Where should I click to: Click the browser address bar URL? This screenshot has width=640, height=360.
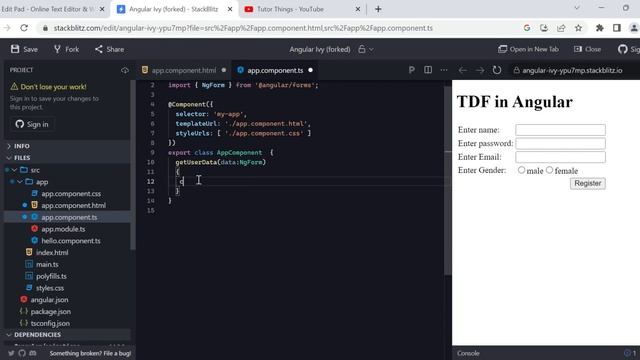243,28
